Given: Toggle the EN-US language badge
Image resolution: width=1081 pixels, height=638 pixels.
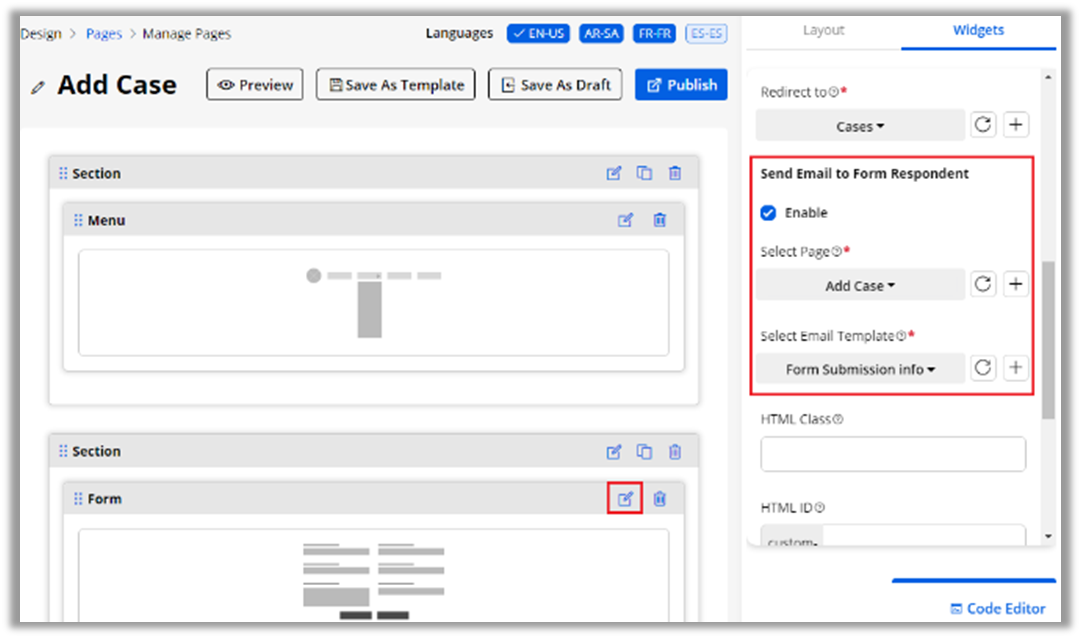Looking at the screenshot, I should (538, 34).
